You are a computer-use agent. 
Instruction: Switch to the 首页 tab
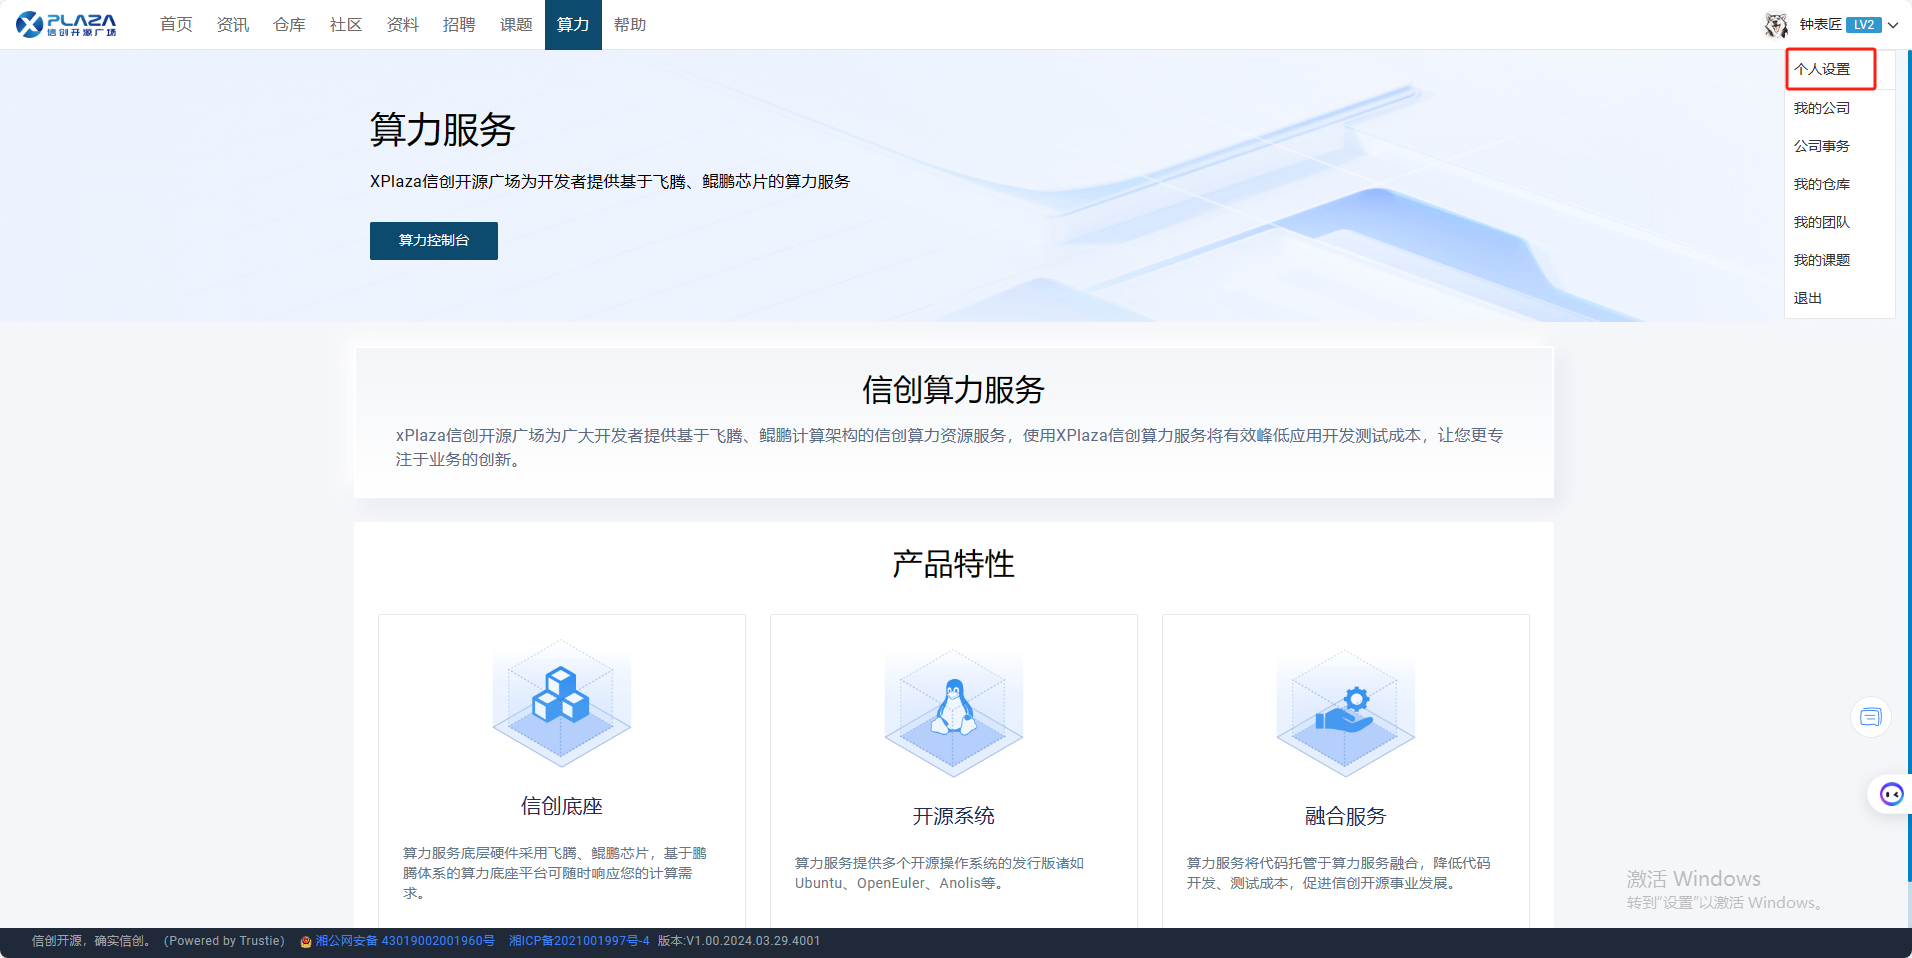coord(176,25)
